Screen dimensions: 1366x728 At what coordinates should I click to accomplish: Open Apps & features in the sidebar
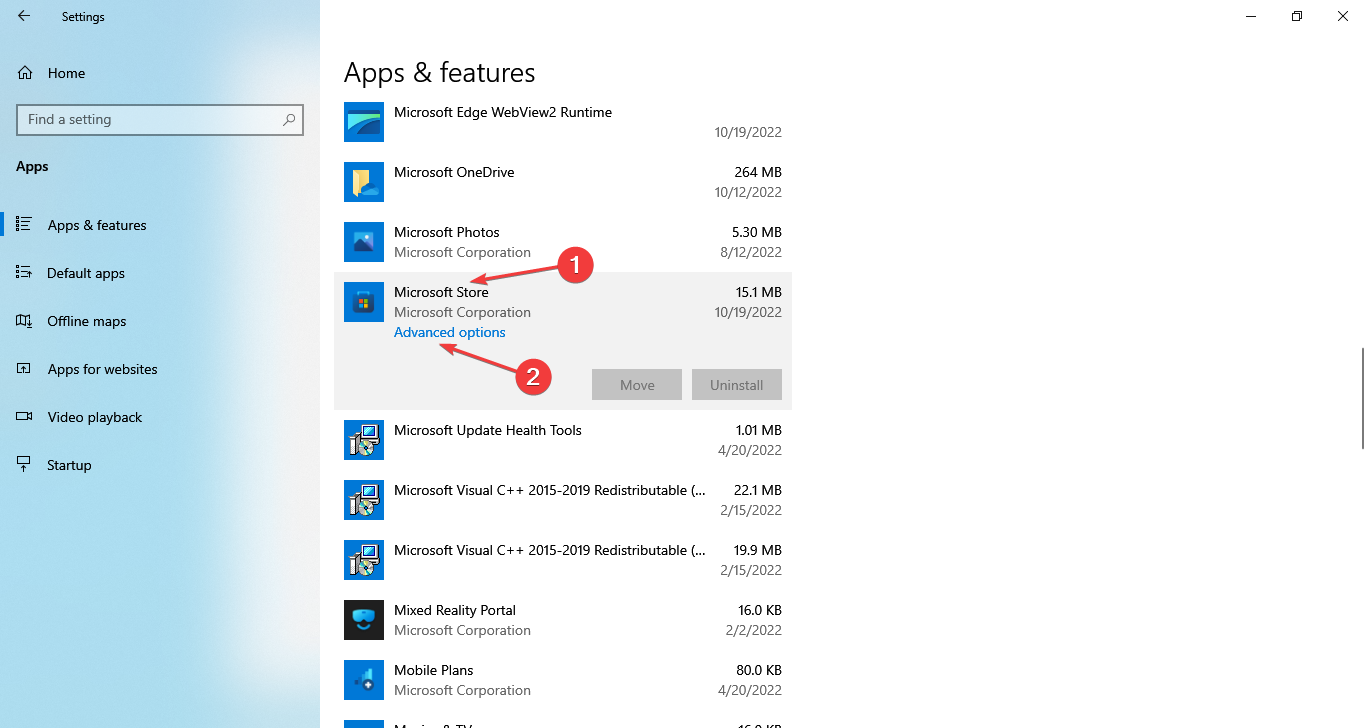[x=97, y=225]
